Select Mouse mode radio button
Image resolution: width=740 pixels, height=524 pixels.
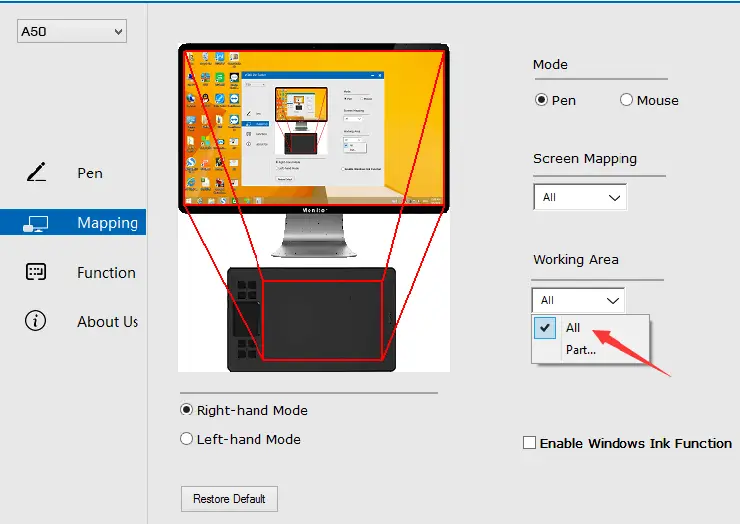click(626, 100)
